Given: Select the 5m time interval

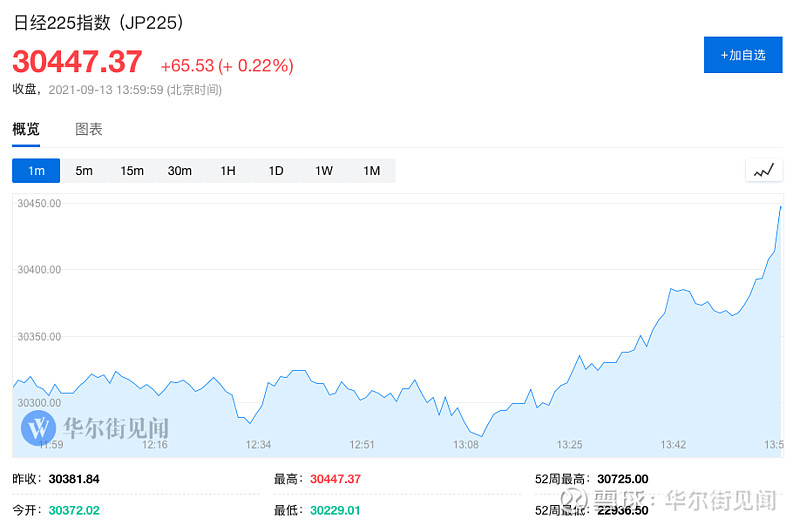Looking at the screenshot, I should [84, 171].
